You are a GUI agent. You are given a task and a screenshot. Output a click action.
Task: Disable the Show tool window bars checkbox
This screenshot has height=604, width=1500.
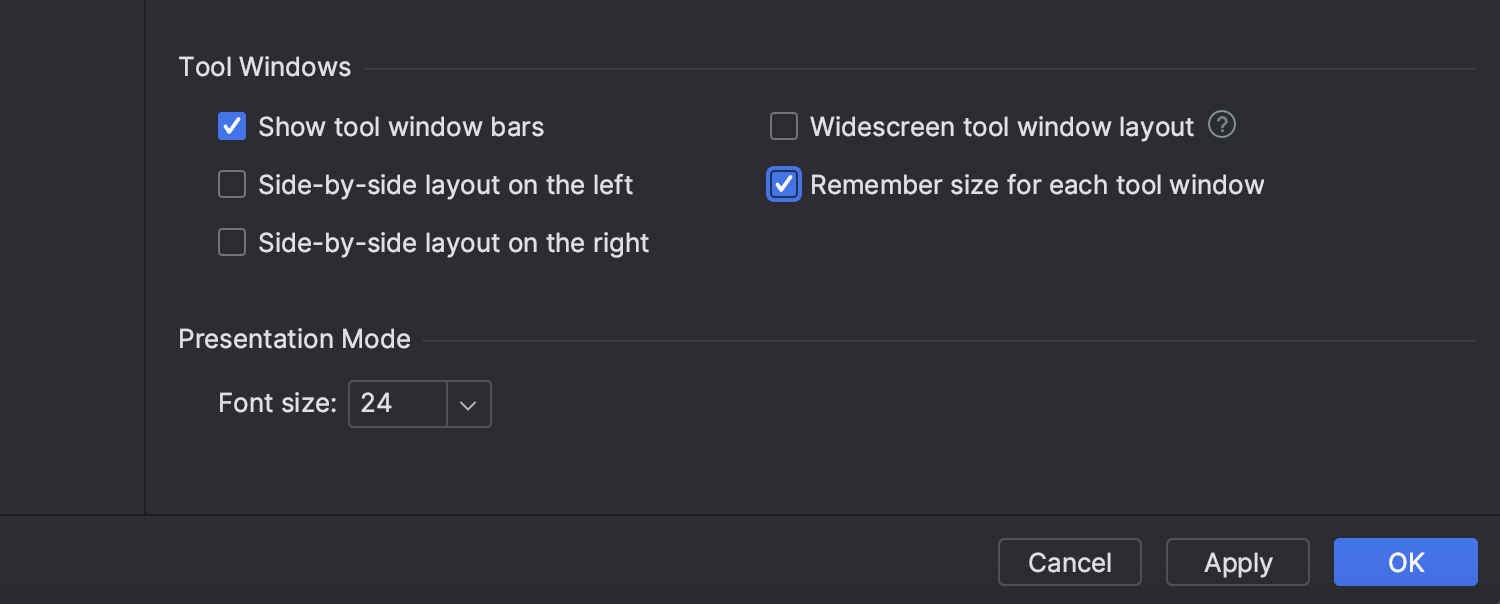[232, 127]
